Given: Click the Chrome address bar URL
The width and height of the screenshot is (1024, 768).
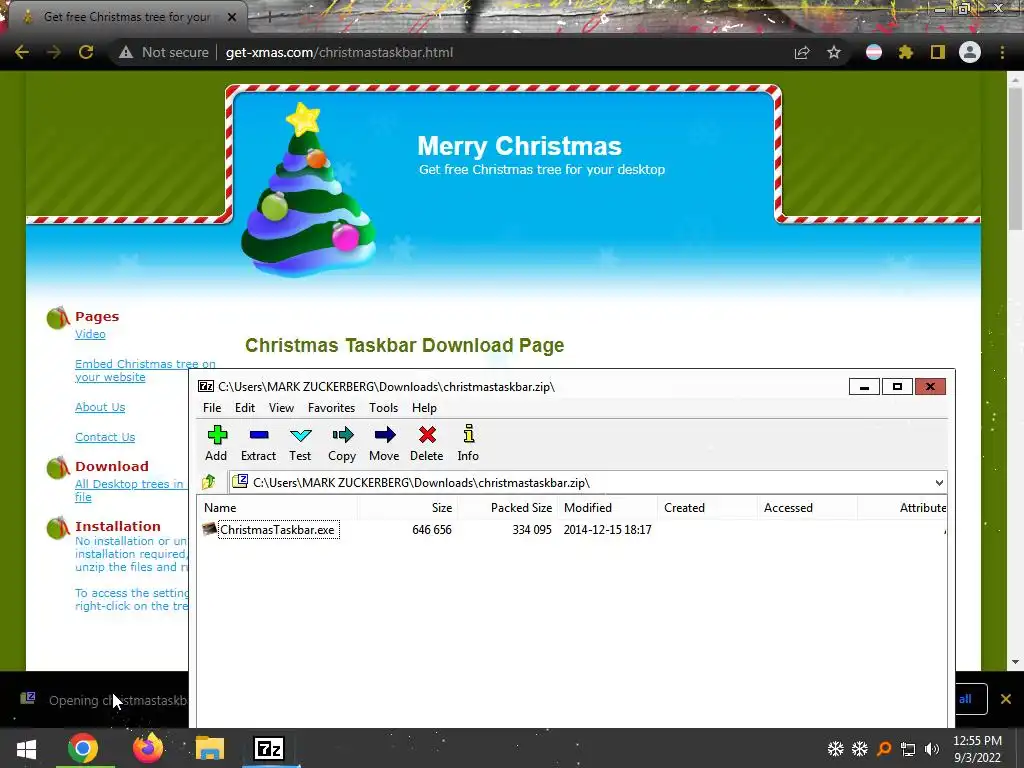Looking at the screenshot, I should [x=339, y=52].
